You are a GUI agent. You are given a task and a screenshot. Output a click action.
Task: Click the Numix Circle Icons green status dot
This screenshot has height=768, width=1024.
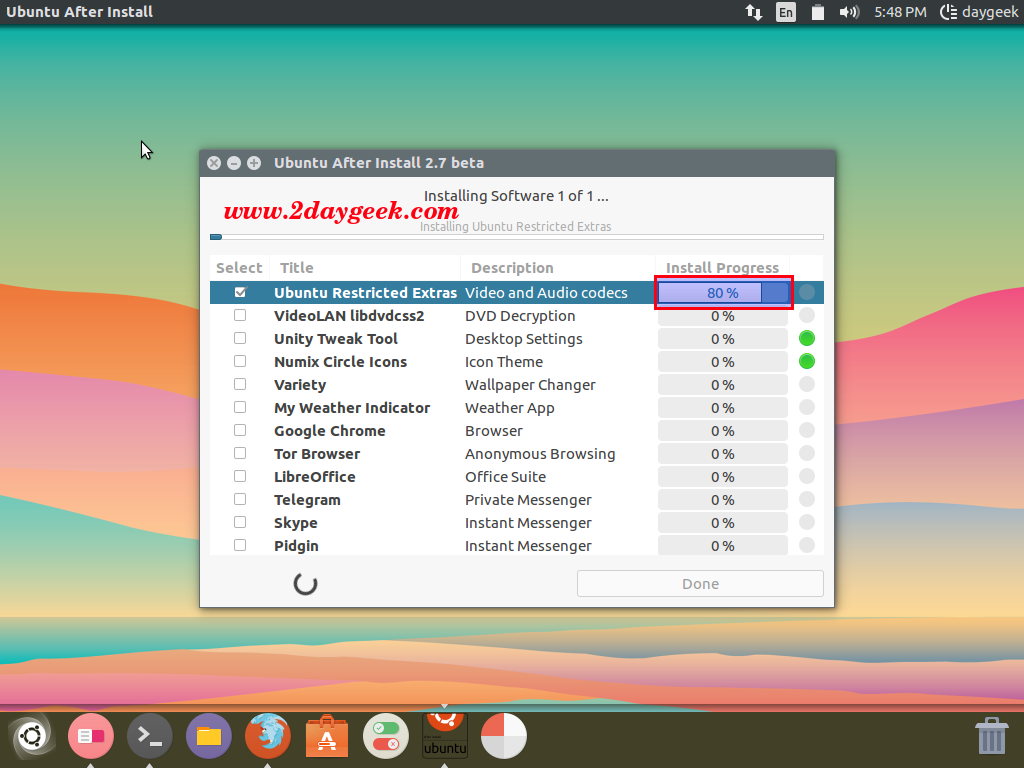click(807, 361)
